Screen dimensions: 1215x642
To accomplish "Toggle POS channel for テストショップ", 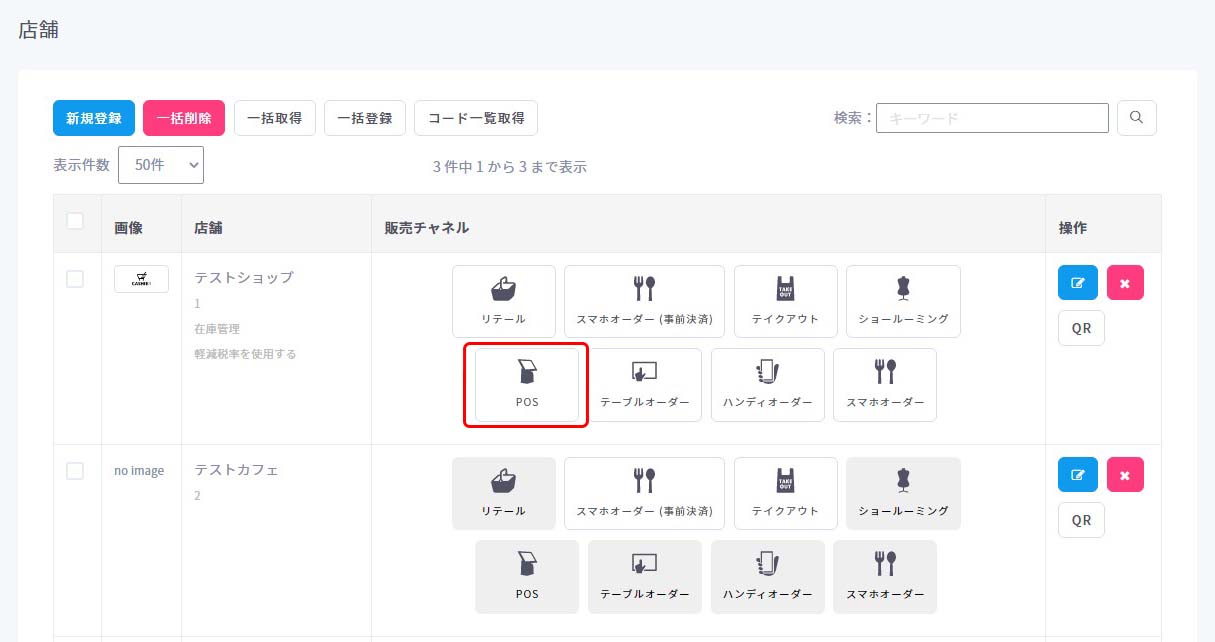I will [x=527, y=385].
